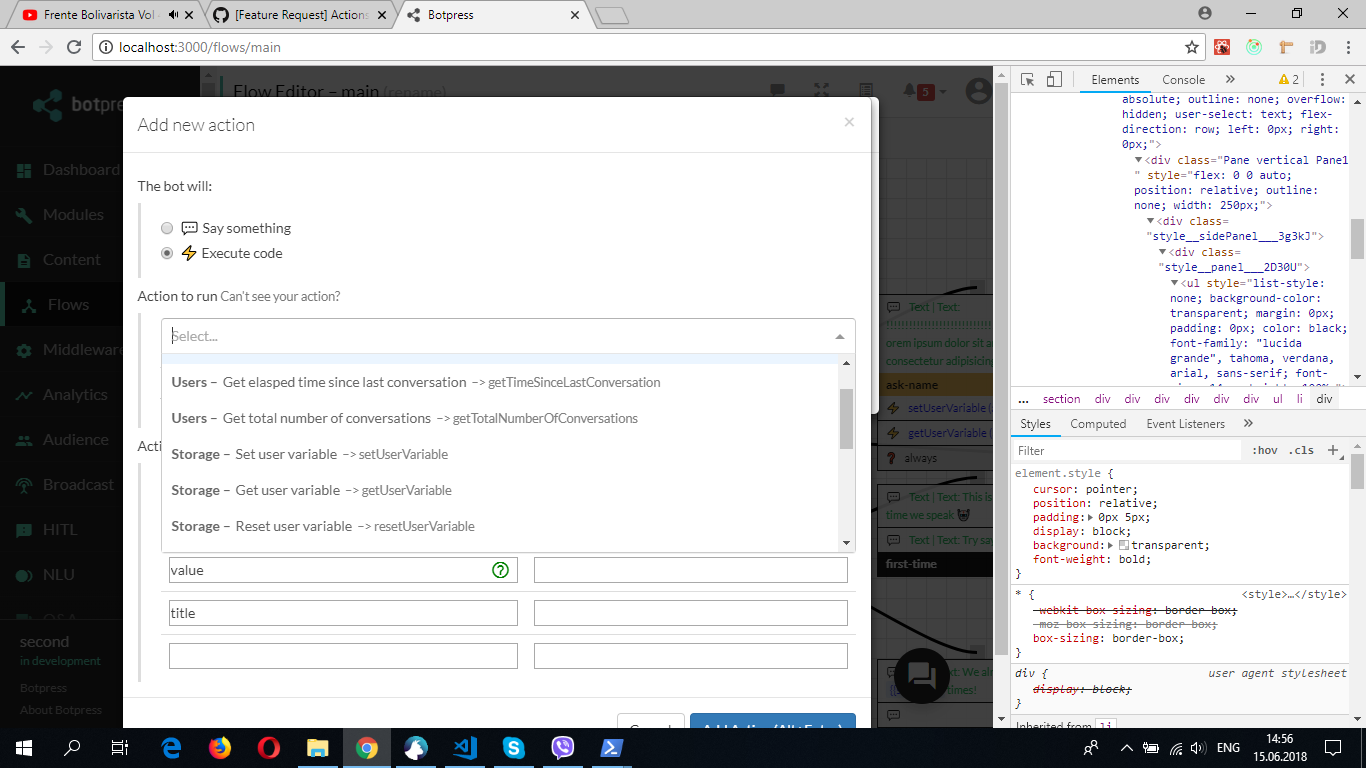The image size is (1366, 768).
Task: Click the Analytics sidebar icon
Action: (x=24, y=394)
